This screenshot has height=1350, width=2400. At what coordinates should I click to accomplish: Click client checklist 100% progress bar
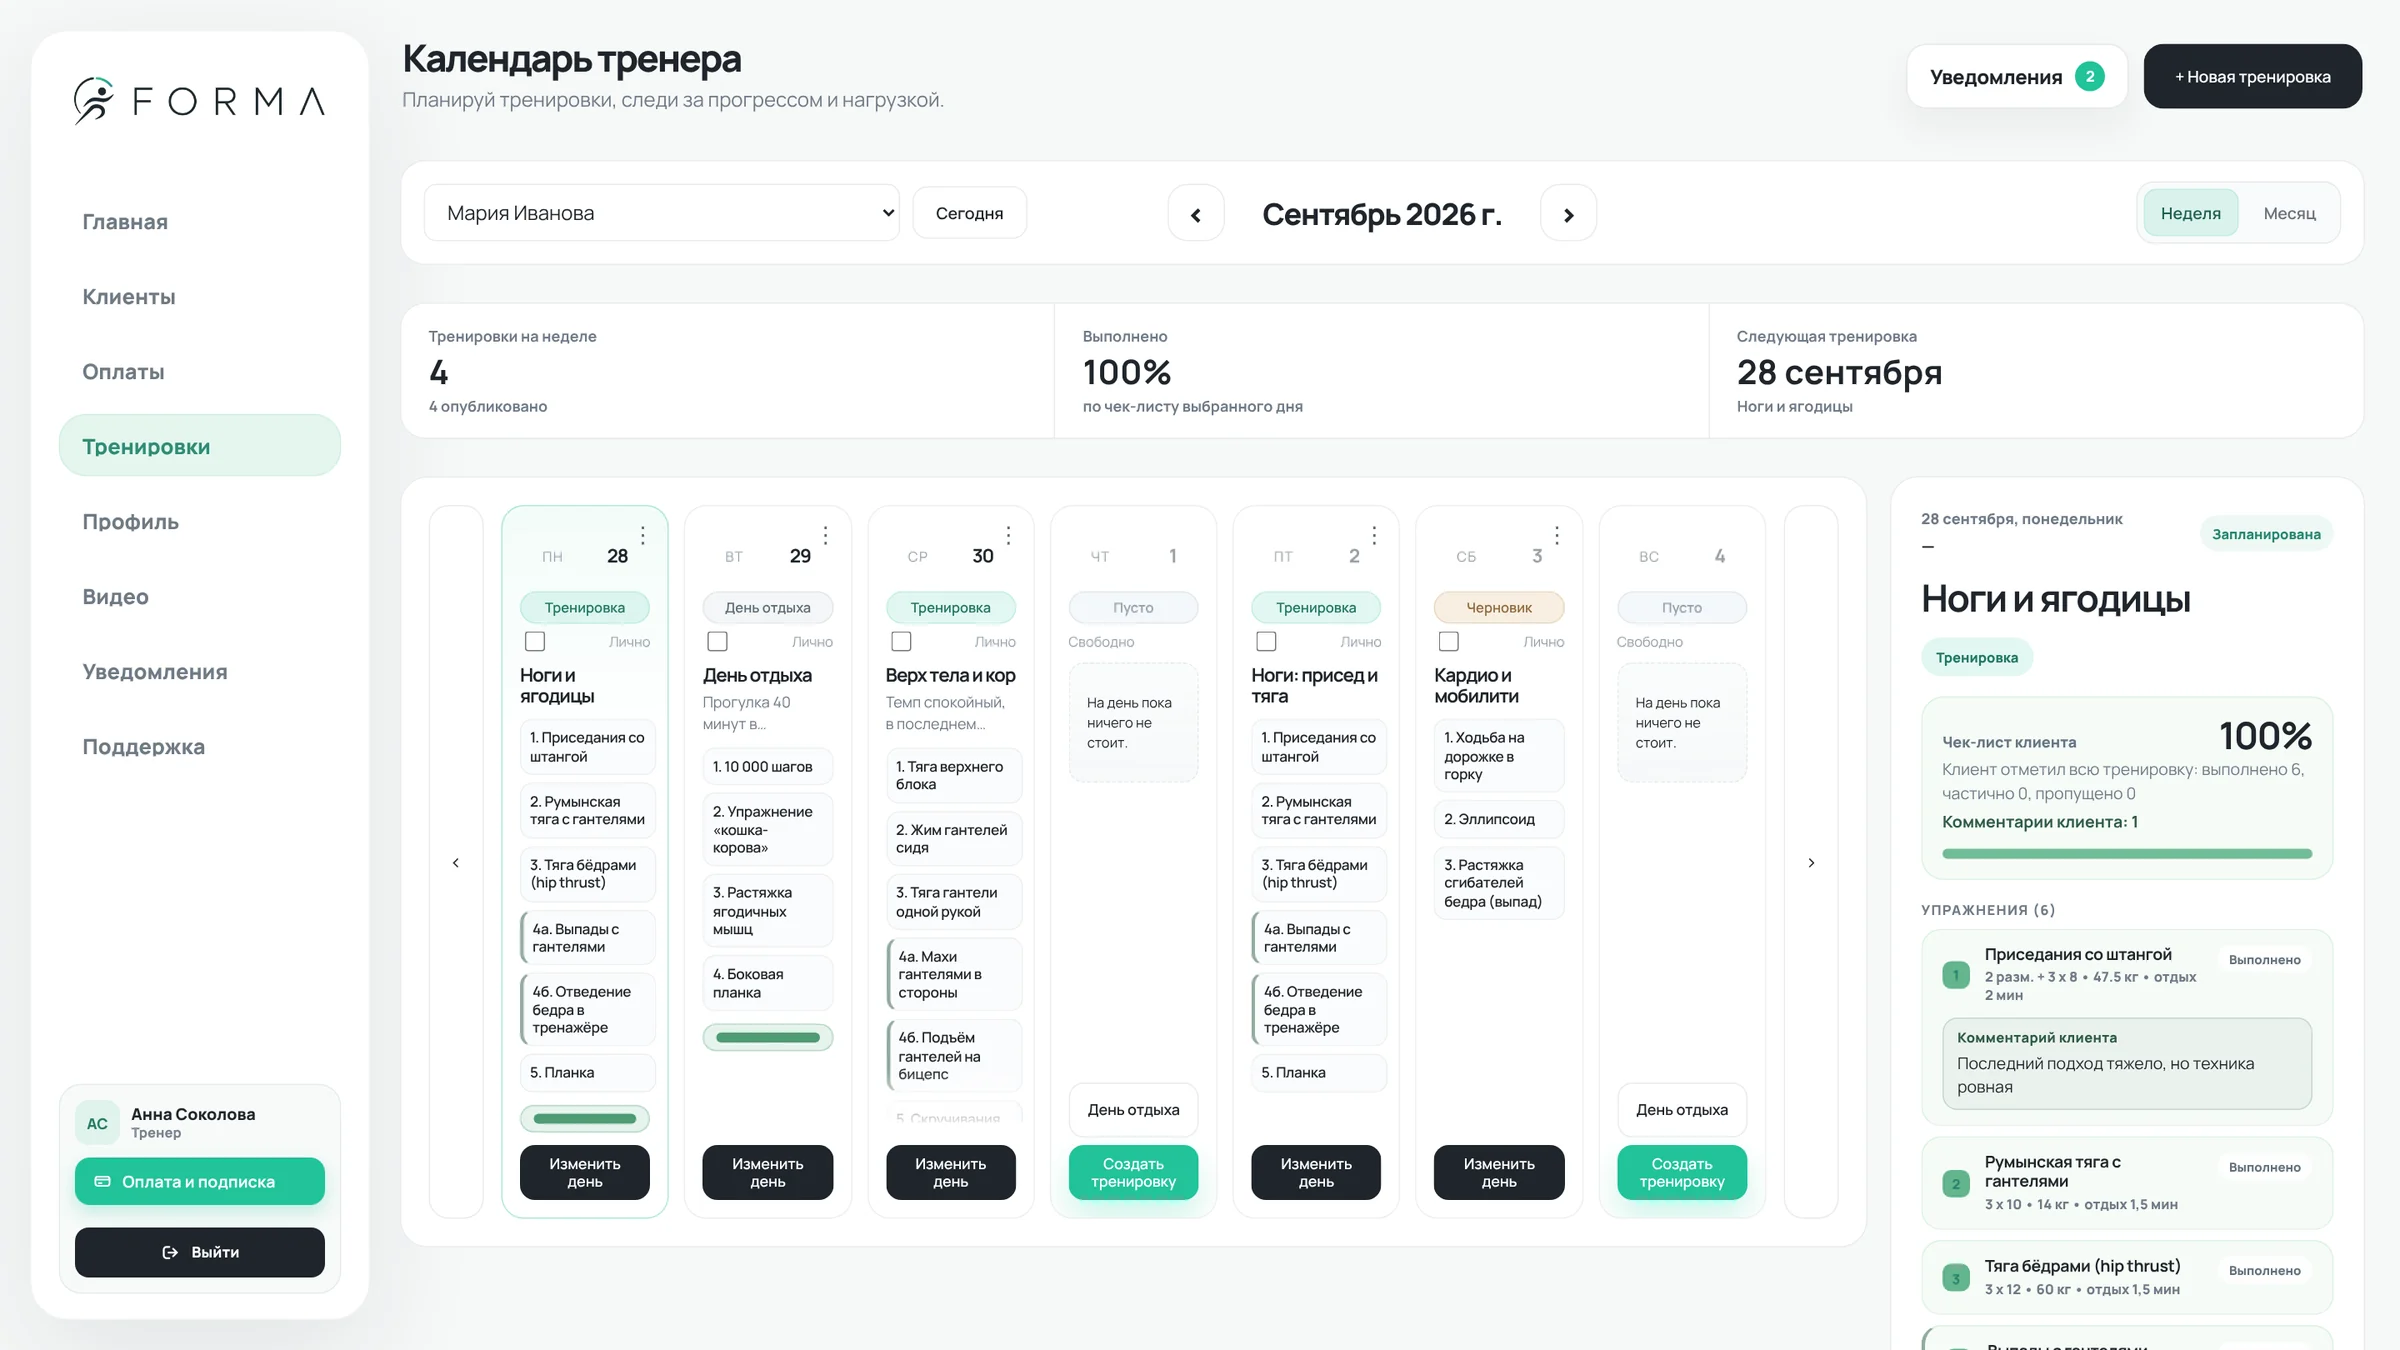[x=2127, y=853]
